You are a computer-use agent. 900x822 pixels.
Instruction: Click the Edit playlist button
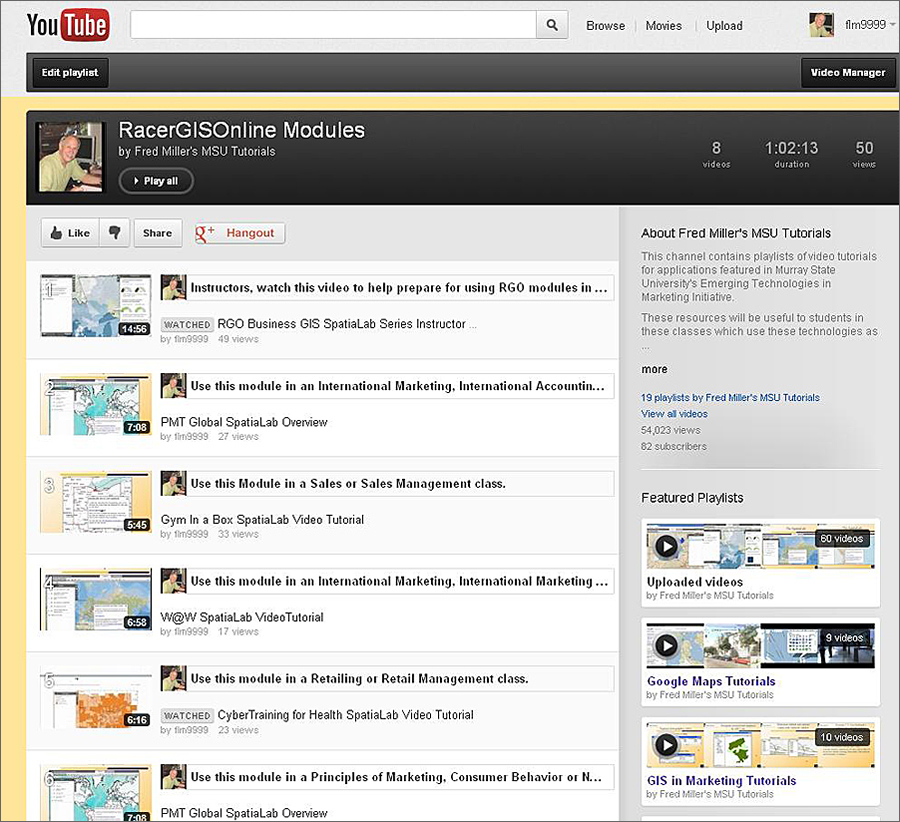(x=70, y=73)
